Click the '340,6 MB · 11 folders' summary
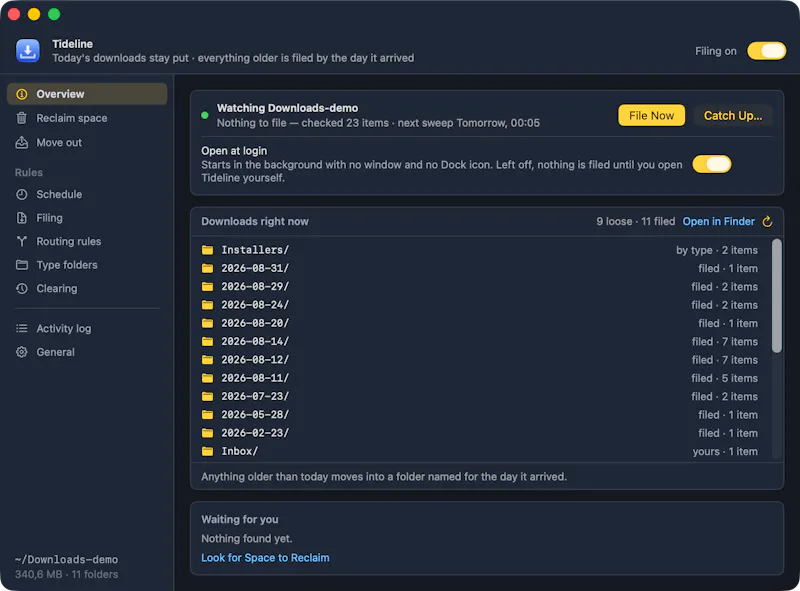This screenshot has height=591, width=800. tap(66, 574)
